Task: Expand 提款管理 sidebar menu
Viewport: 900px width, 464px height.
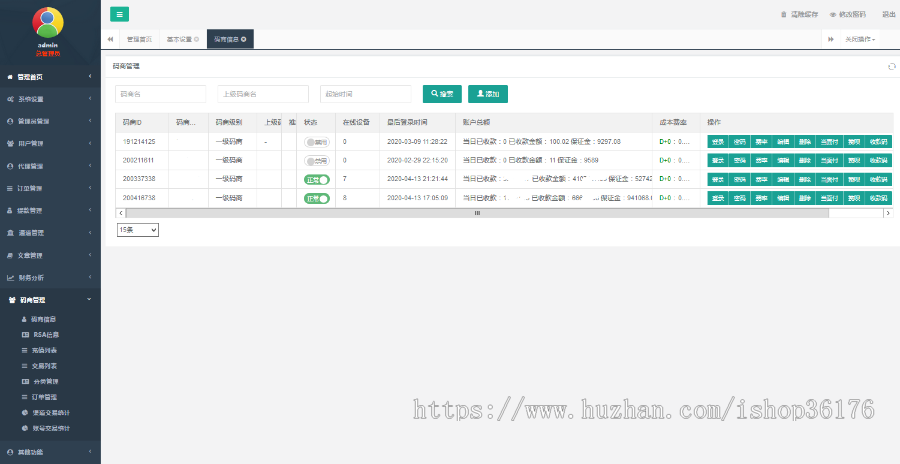Action: (51, 211)
